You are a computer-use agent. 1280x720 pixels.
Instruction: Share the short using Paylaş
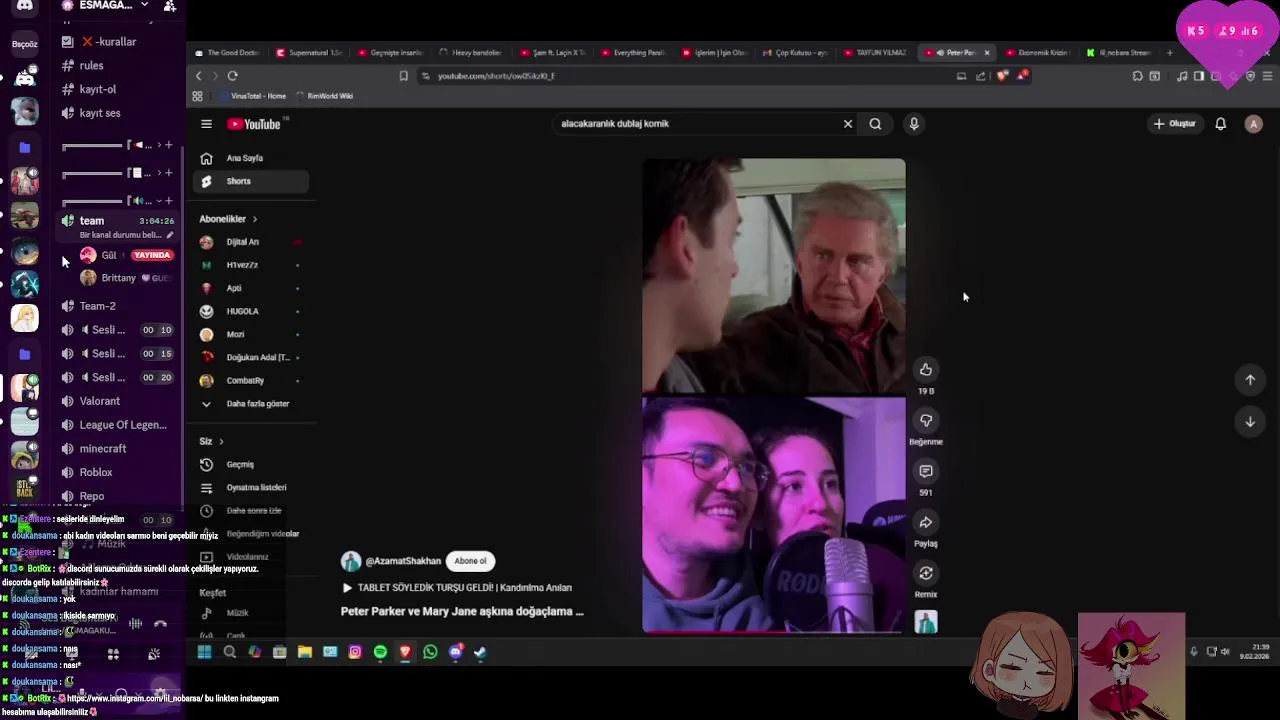tap(926, 522)
